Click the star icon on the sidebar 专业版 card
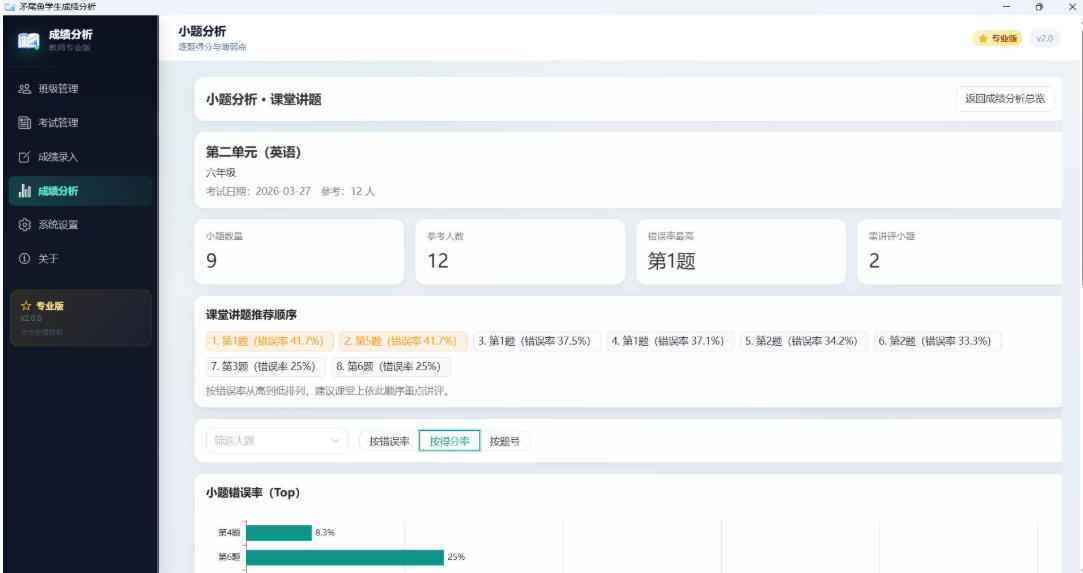This screenshot has width=1083, height=573. tap(26, 305)
